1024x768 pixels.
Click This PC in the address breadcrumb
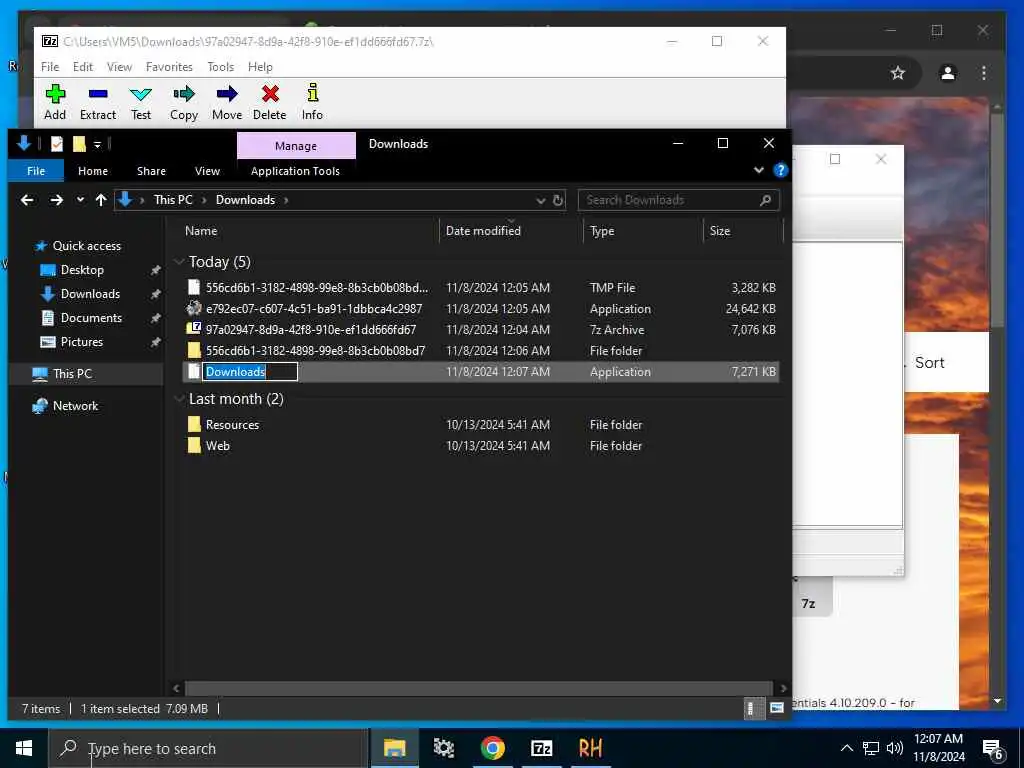pyautogui.click(x=173, y=200)
